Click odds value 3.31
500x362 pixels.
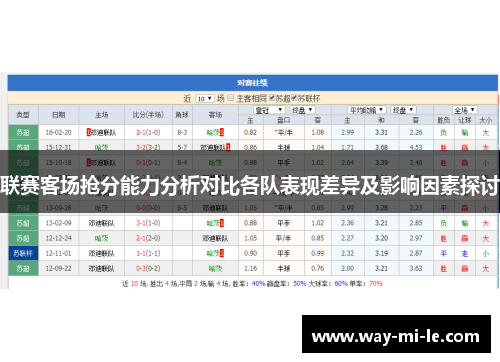pos(381,132)
